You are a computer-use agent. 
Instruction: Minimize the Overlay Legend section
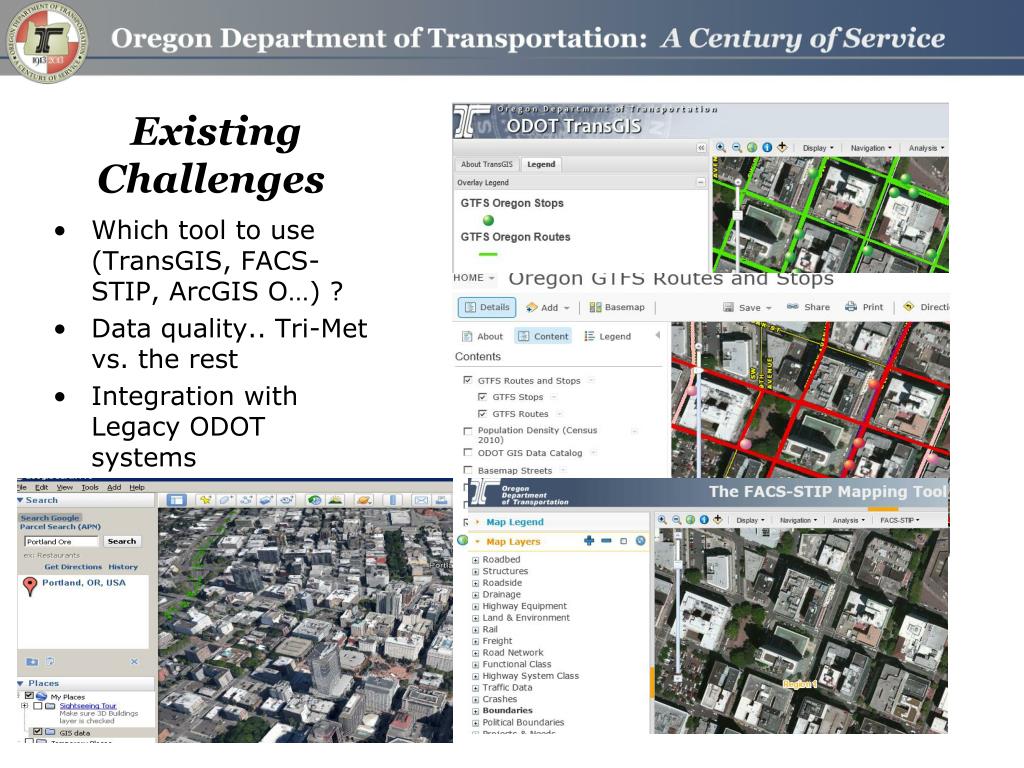point(701,182)
